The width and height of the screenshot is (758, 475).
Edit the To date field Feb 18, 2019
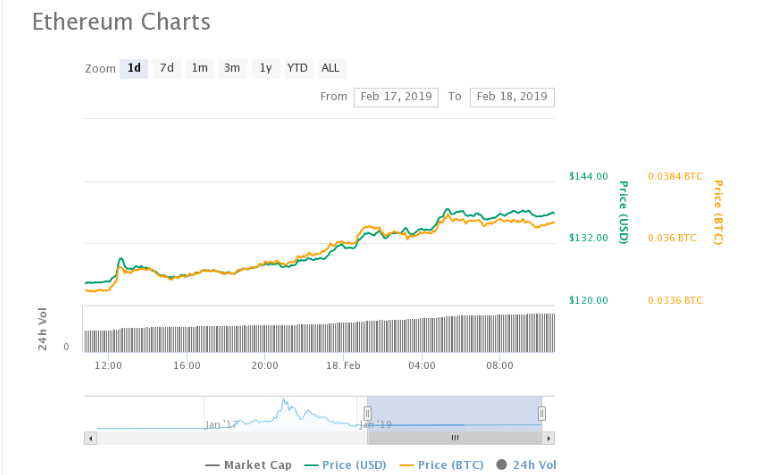pos(512,97)
